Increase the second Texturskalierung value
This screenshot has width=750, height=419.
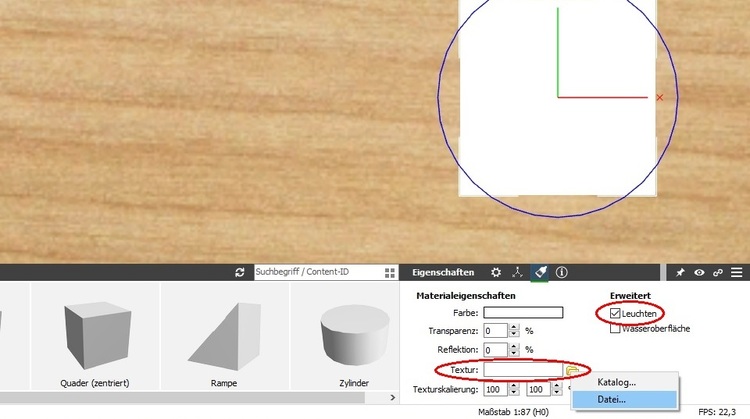557,386
